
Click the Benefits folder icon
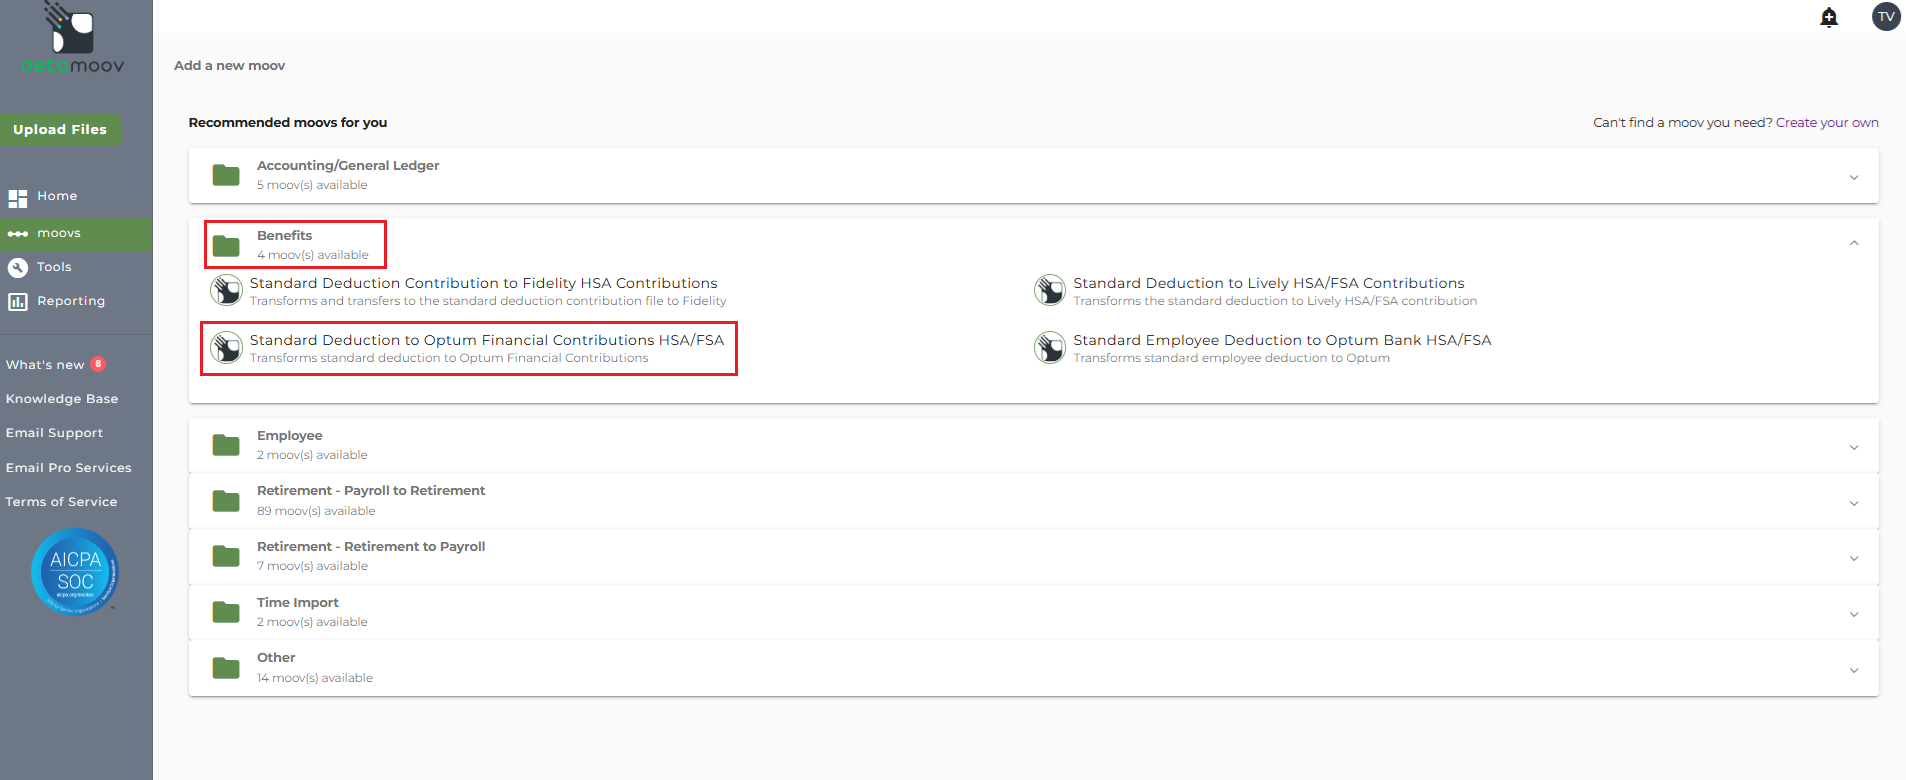(226, 245)
